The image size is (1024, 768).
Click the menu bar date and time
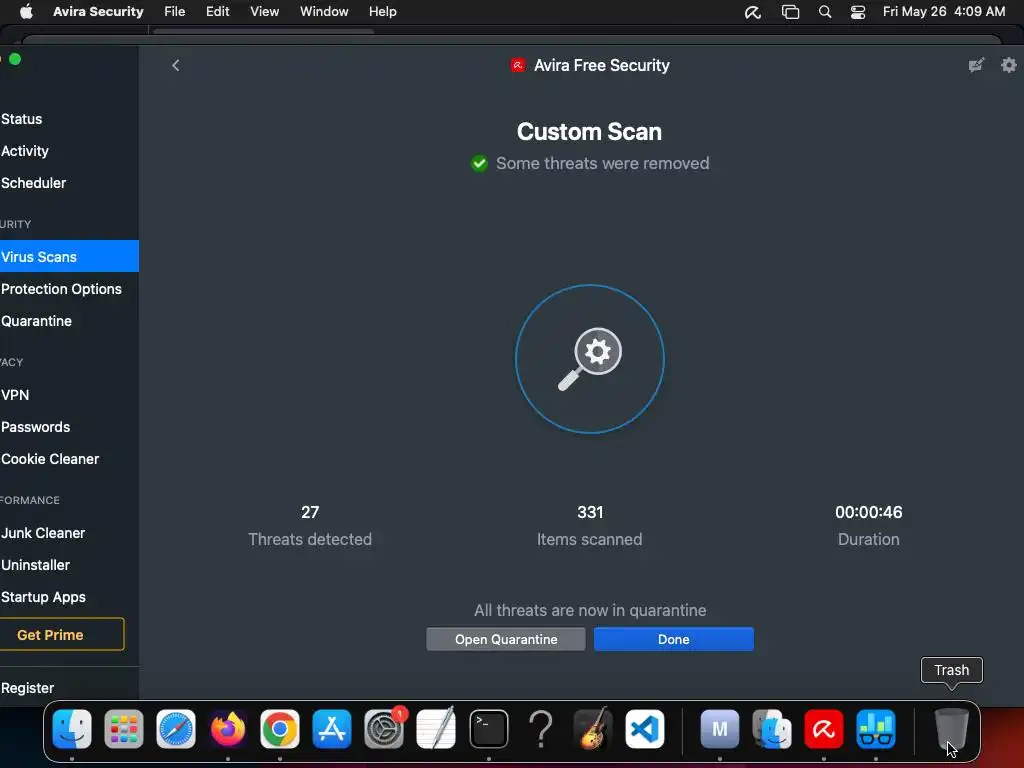tap(944, 12)
